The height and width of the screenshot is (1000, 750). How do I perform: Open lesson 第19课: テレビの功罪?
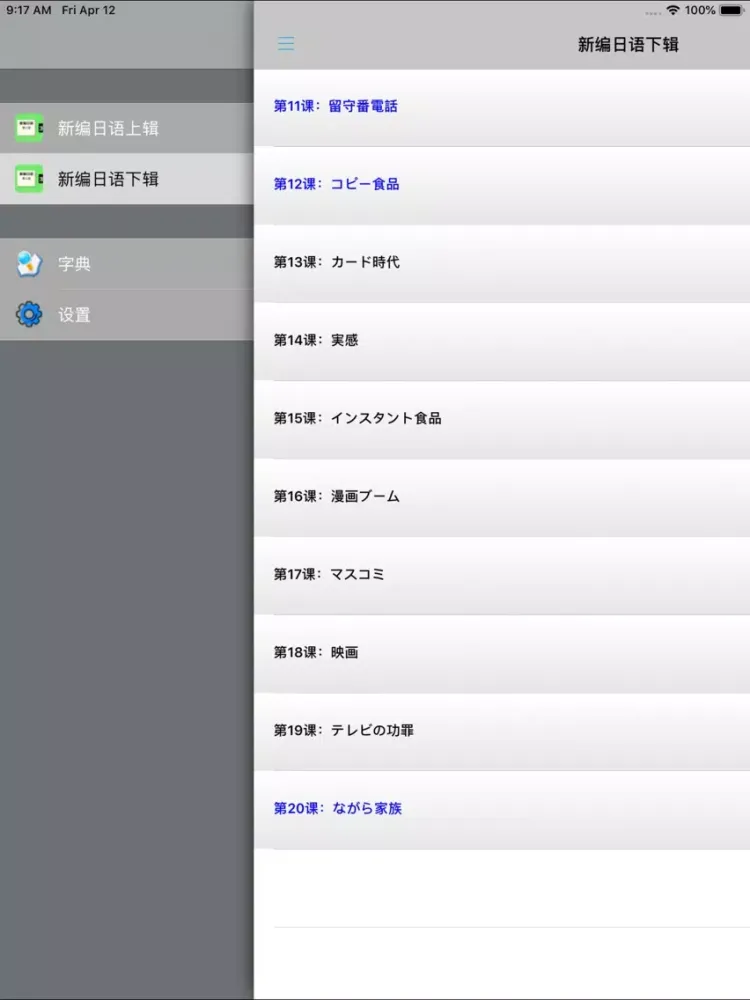pos(502,732)
